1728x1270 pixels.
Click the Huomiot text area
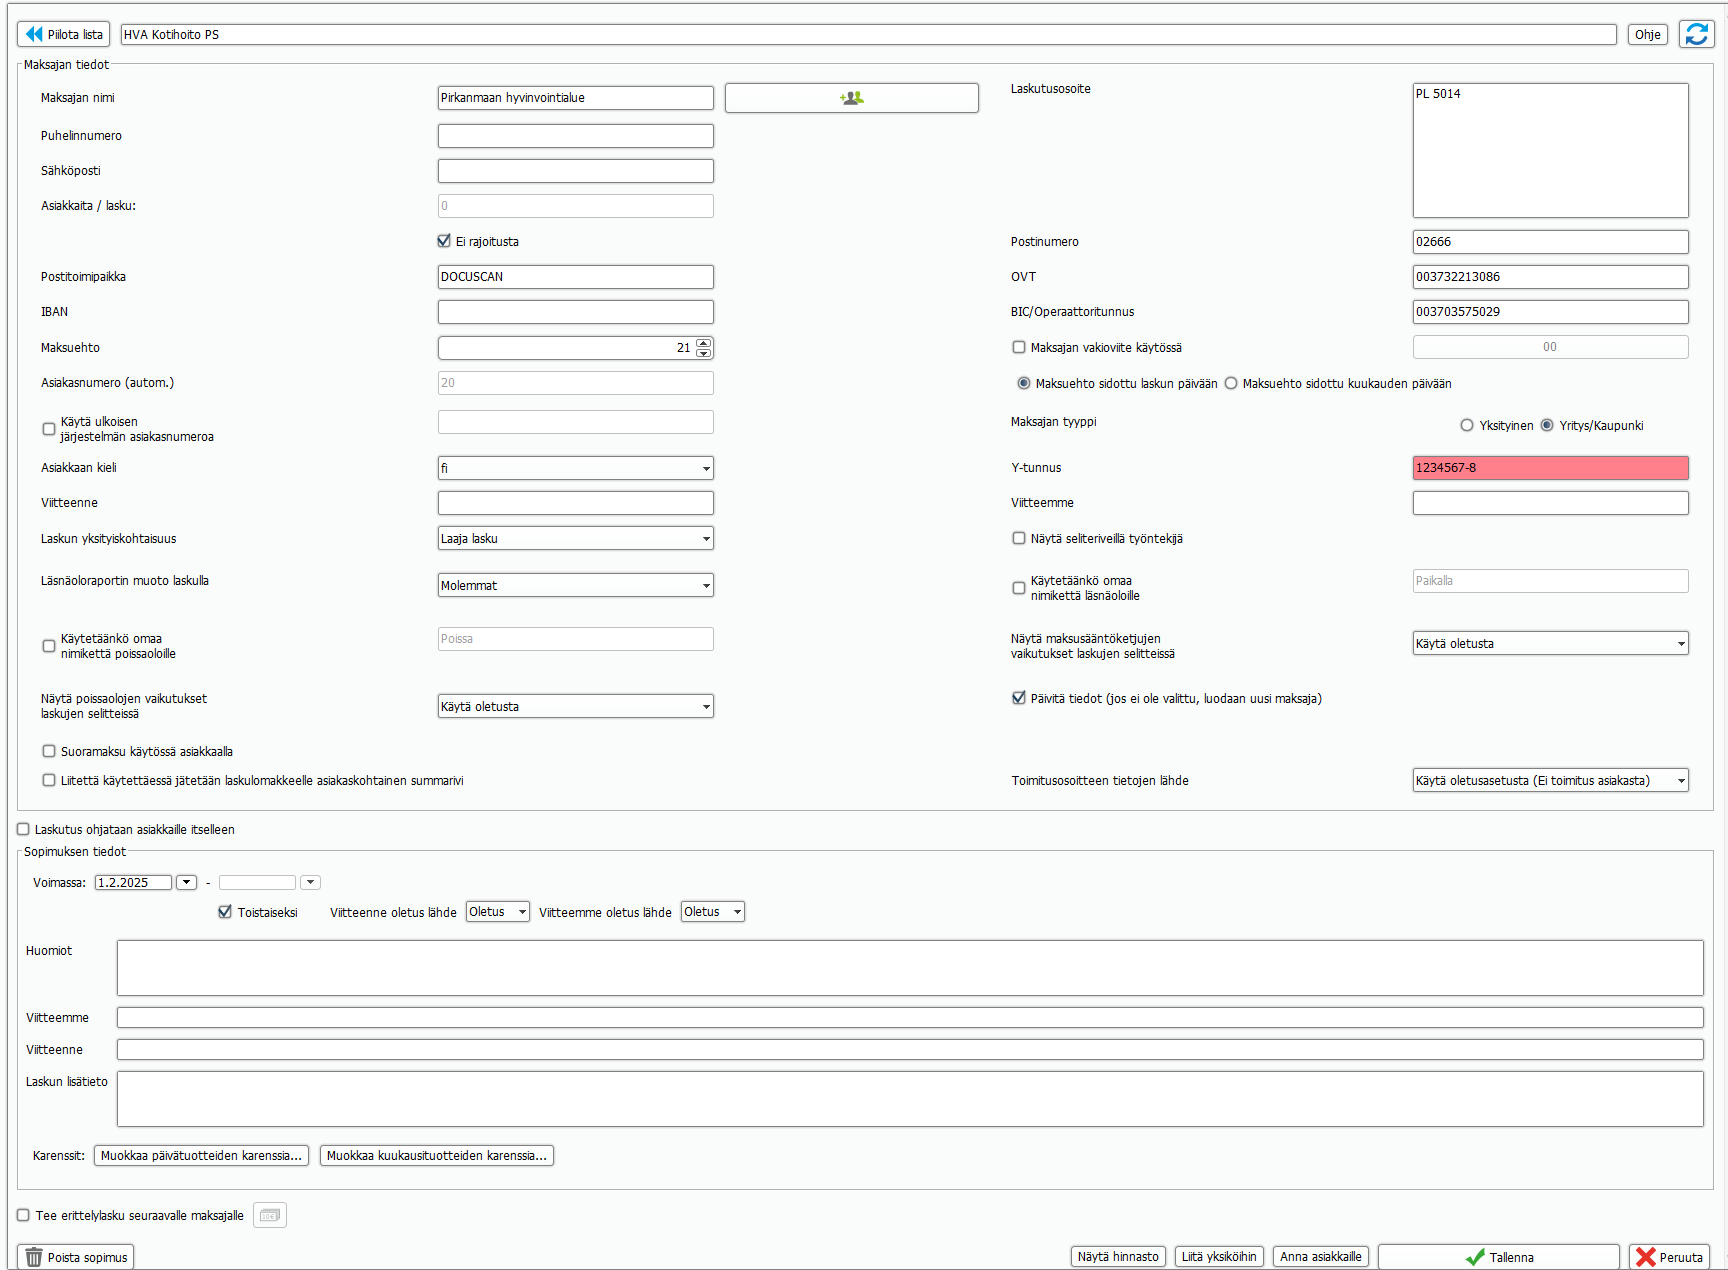tap(910, 968)
